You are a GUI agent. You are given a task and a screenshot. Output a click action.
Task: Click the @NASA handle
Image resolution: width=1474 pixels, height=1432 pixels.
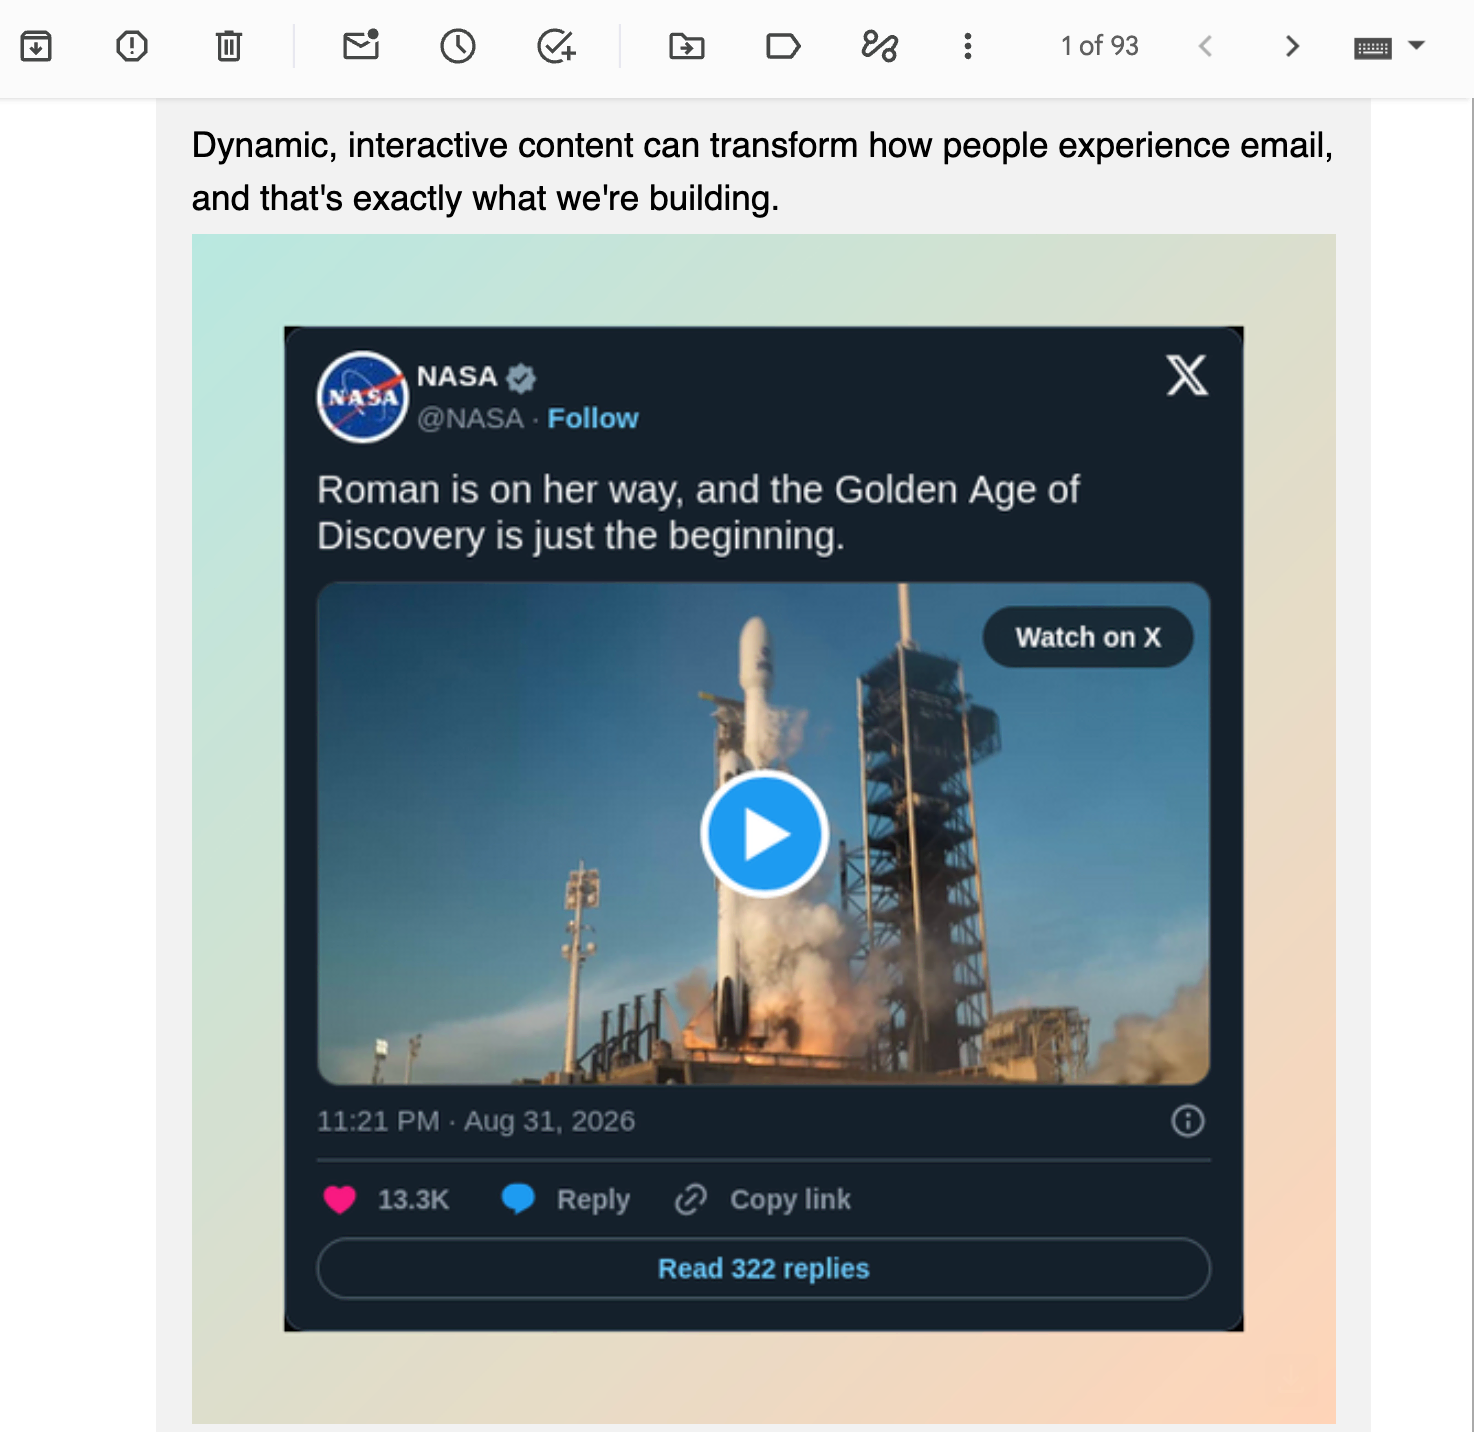470,418
